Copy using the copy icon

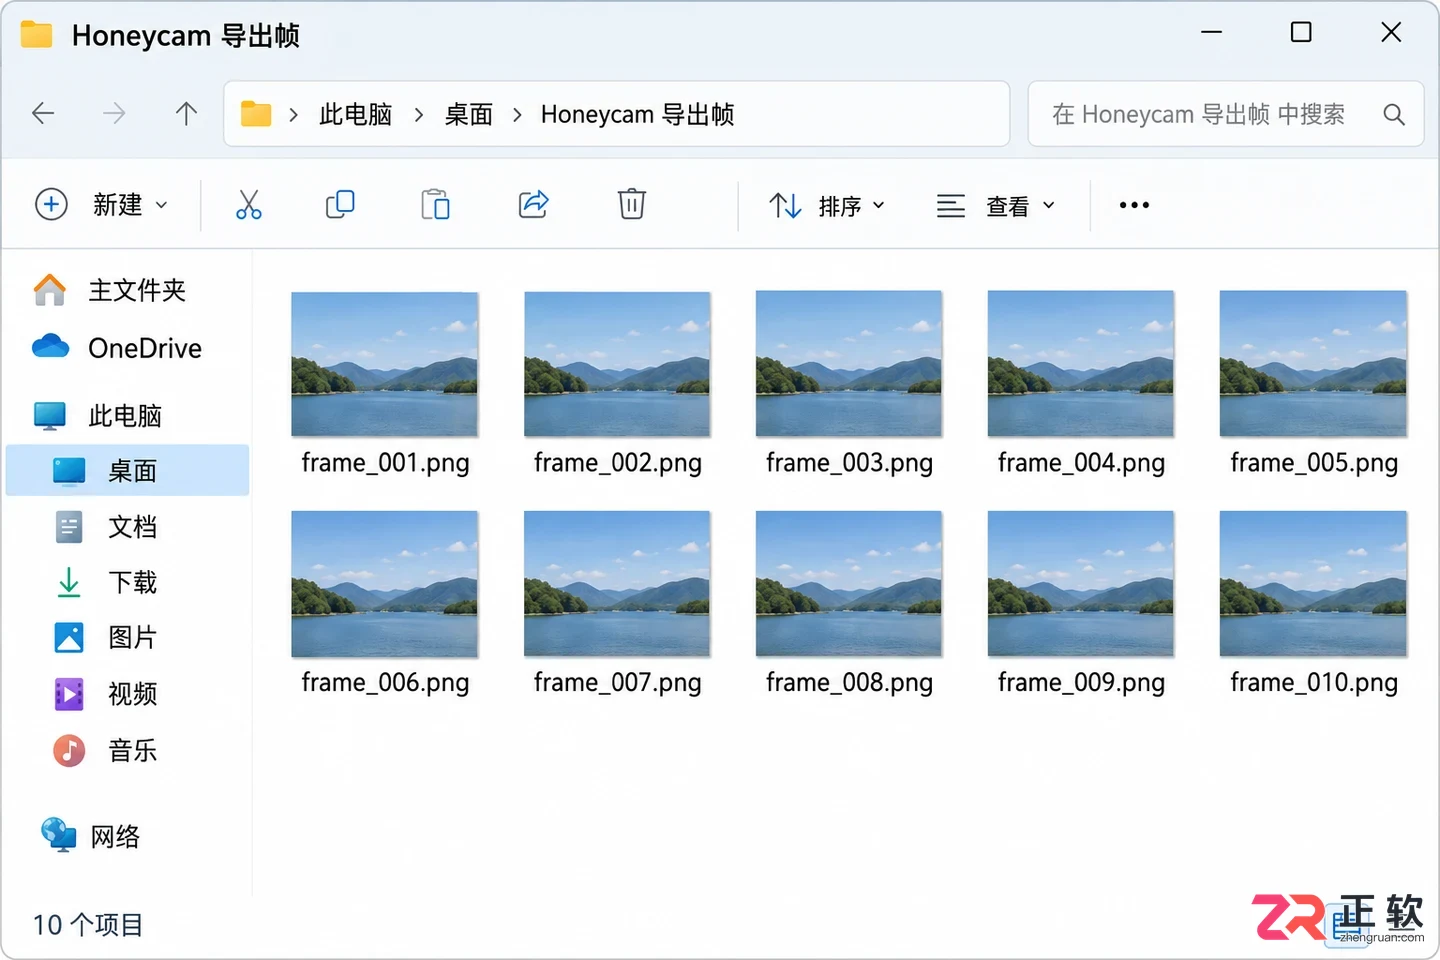click(340, 205)
